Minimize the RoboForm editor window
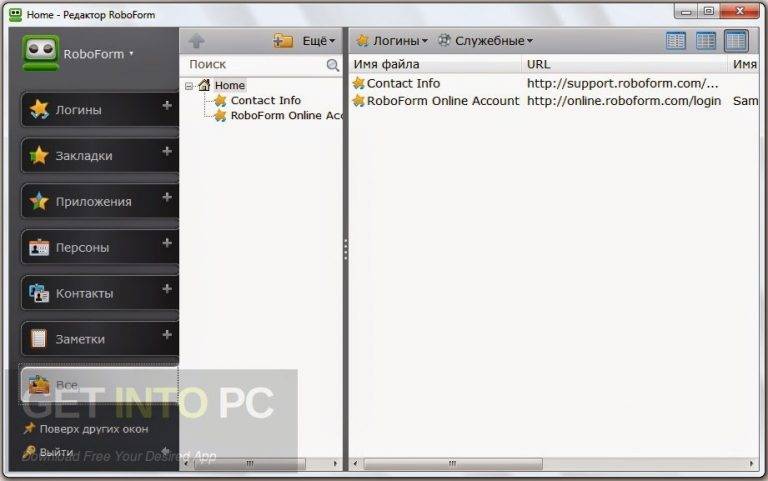The image size is (768, 481). 686,11
